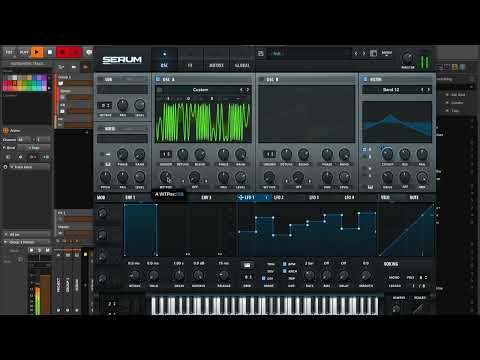This screenshot has height=360, width=480.
Task: Click the OSC A WT POS knob
Action: coord(166,178)
